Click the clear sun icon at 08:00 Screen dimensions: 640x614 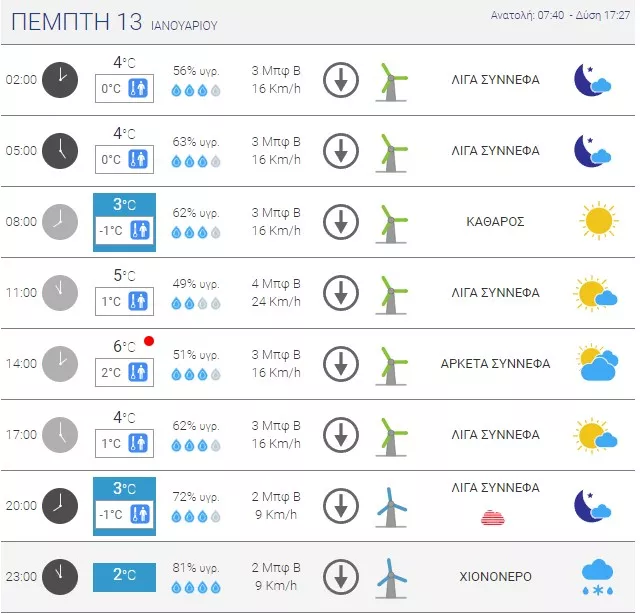pyautogui.click(x=598, y=221)
